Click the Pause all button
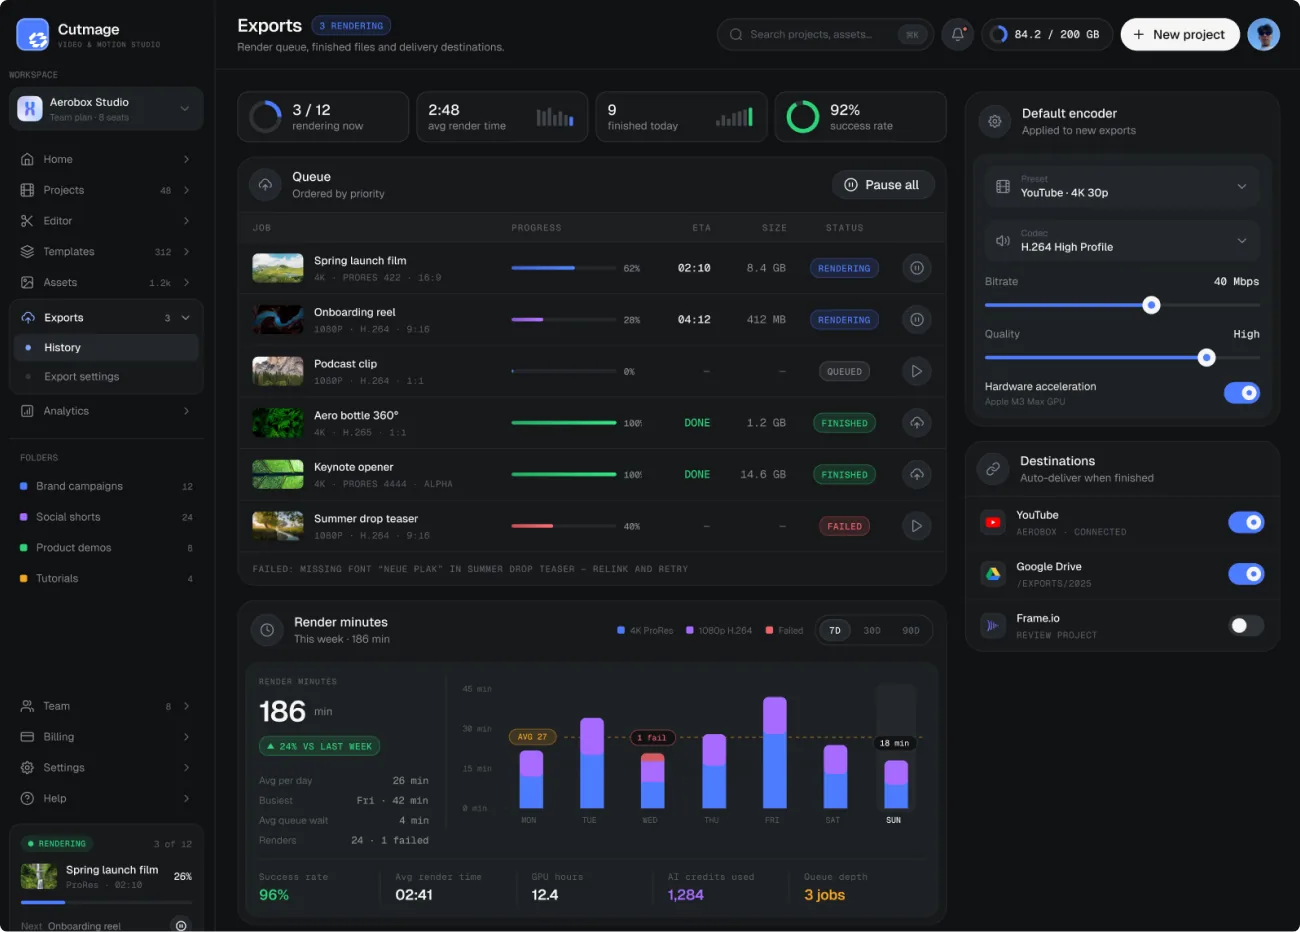 click(x=883, y=185)
